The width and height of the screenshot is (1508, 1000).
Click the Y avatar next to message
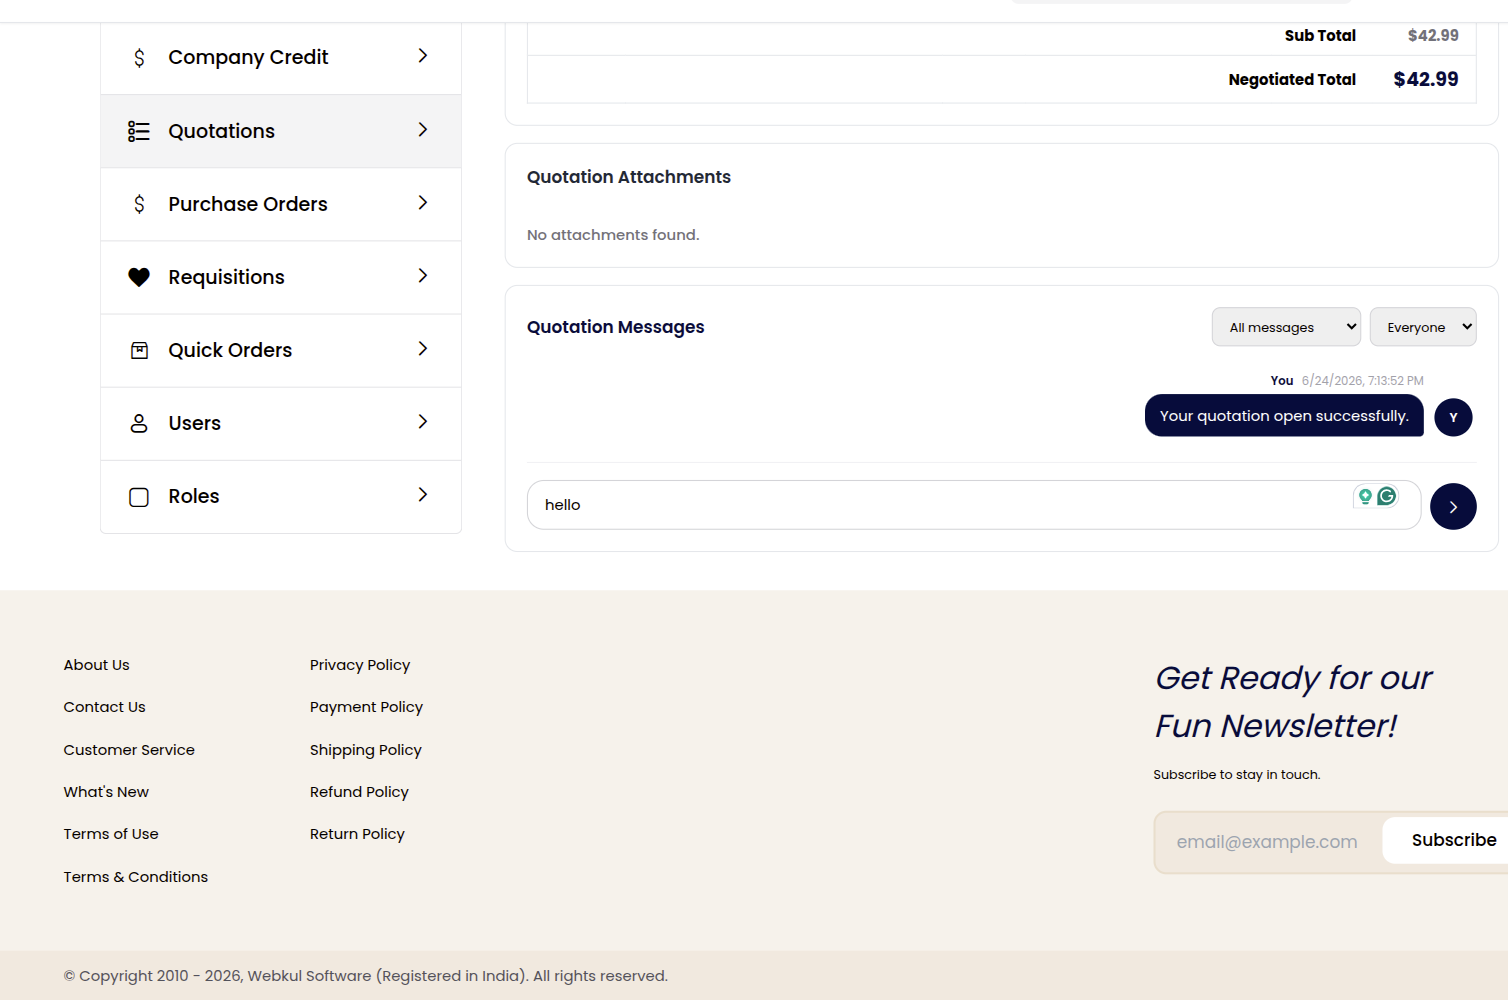click(1453, 417)
